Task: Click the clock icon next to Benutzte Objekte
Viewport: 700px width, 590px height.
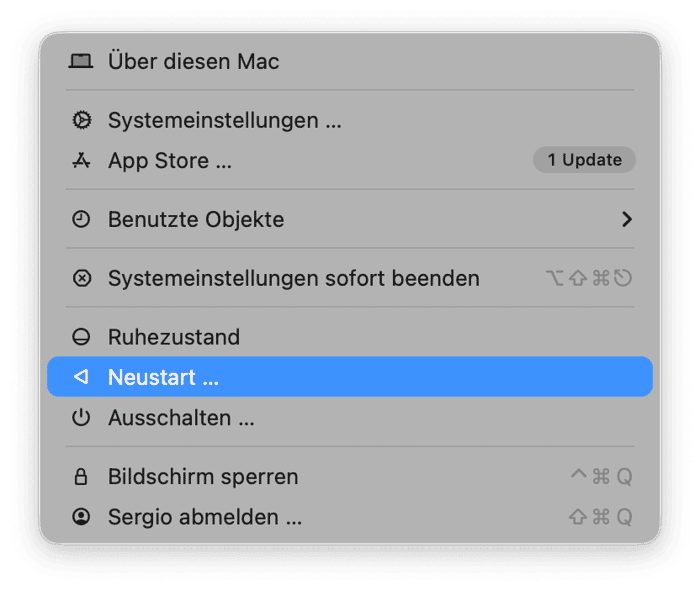Action: click(81, 219)
